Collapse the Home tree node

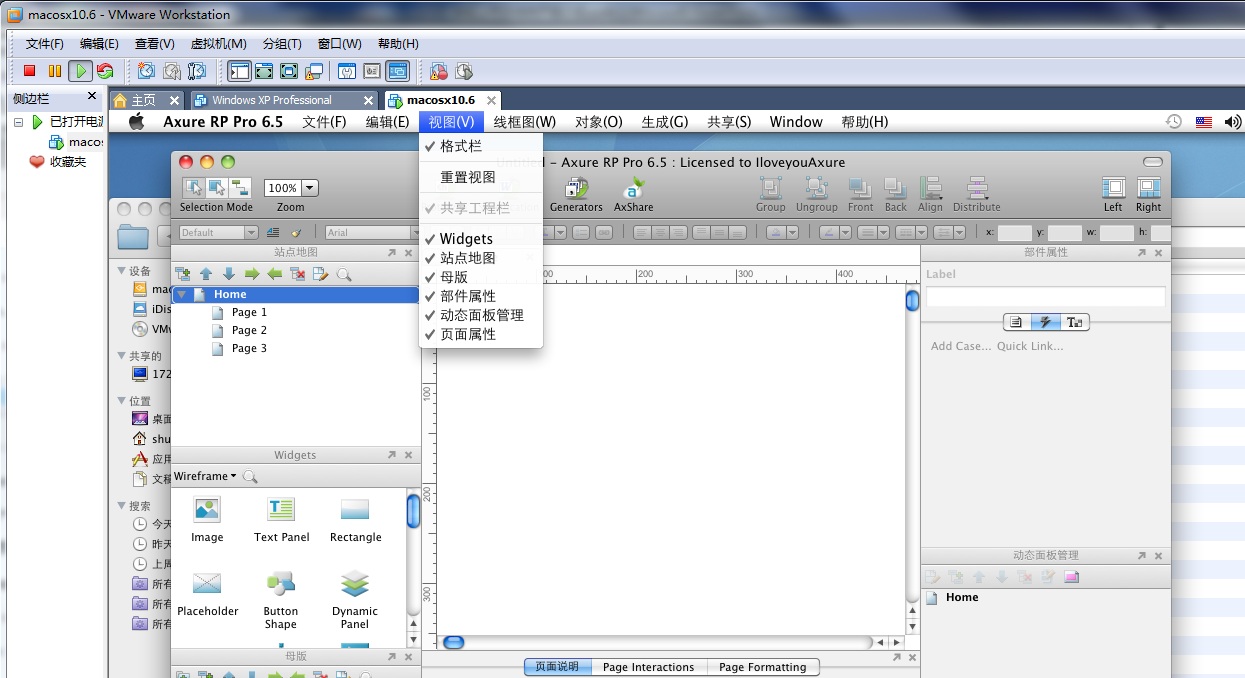coord(182,295)
